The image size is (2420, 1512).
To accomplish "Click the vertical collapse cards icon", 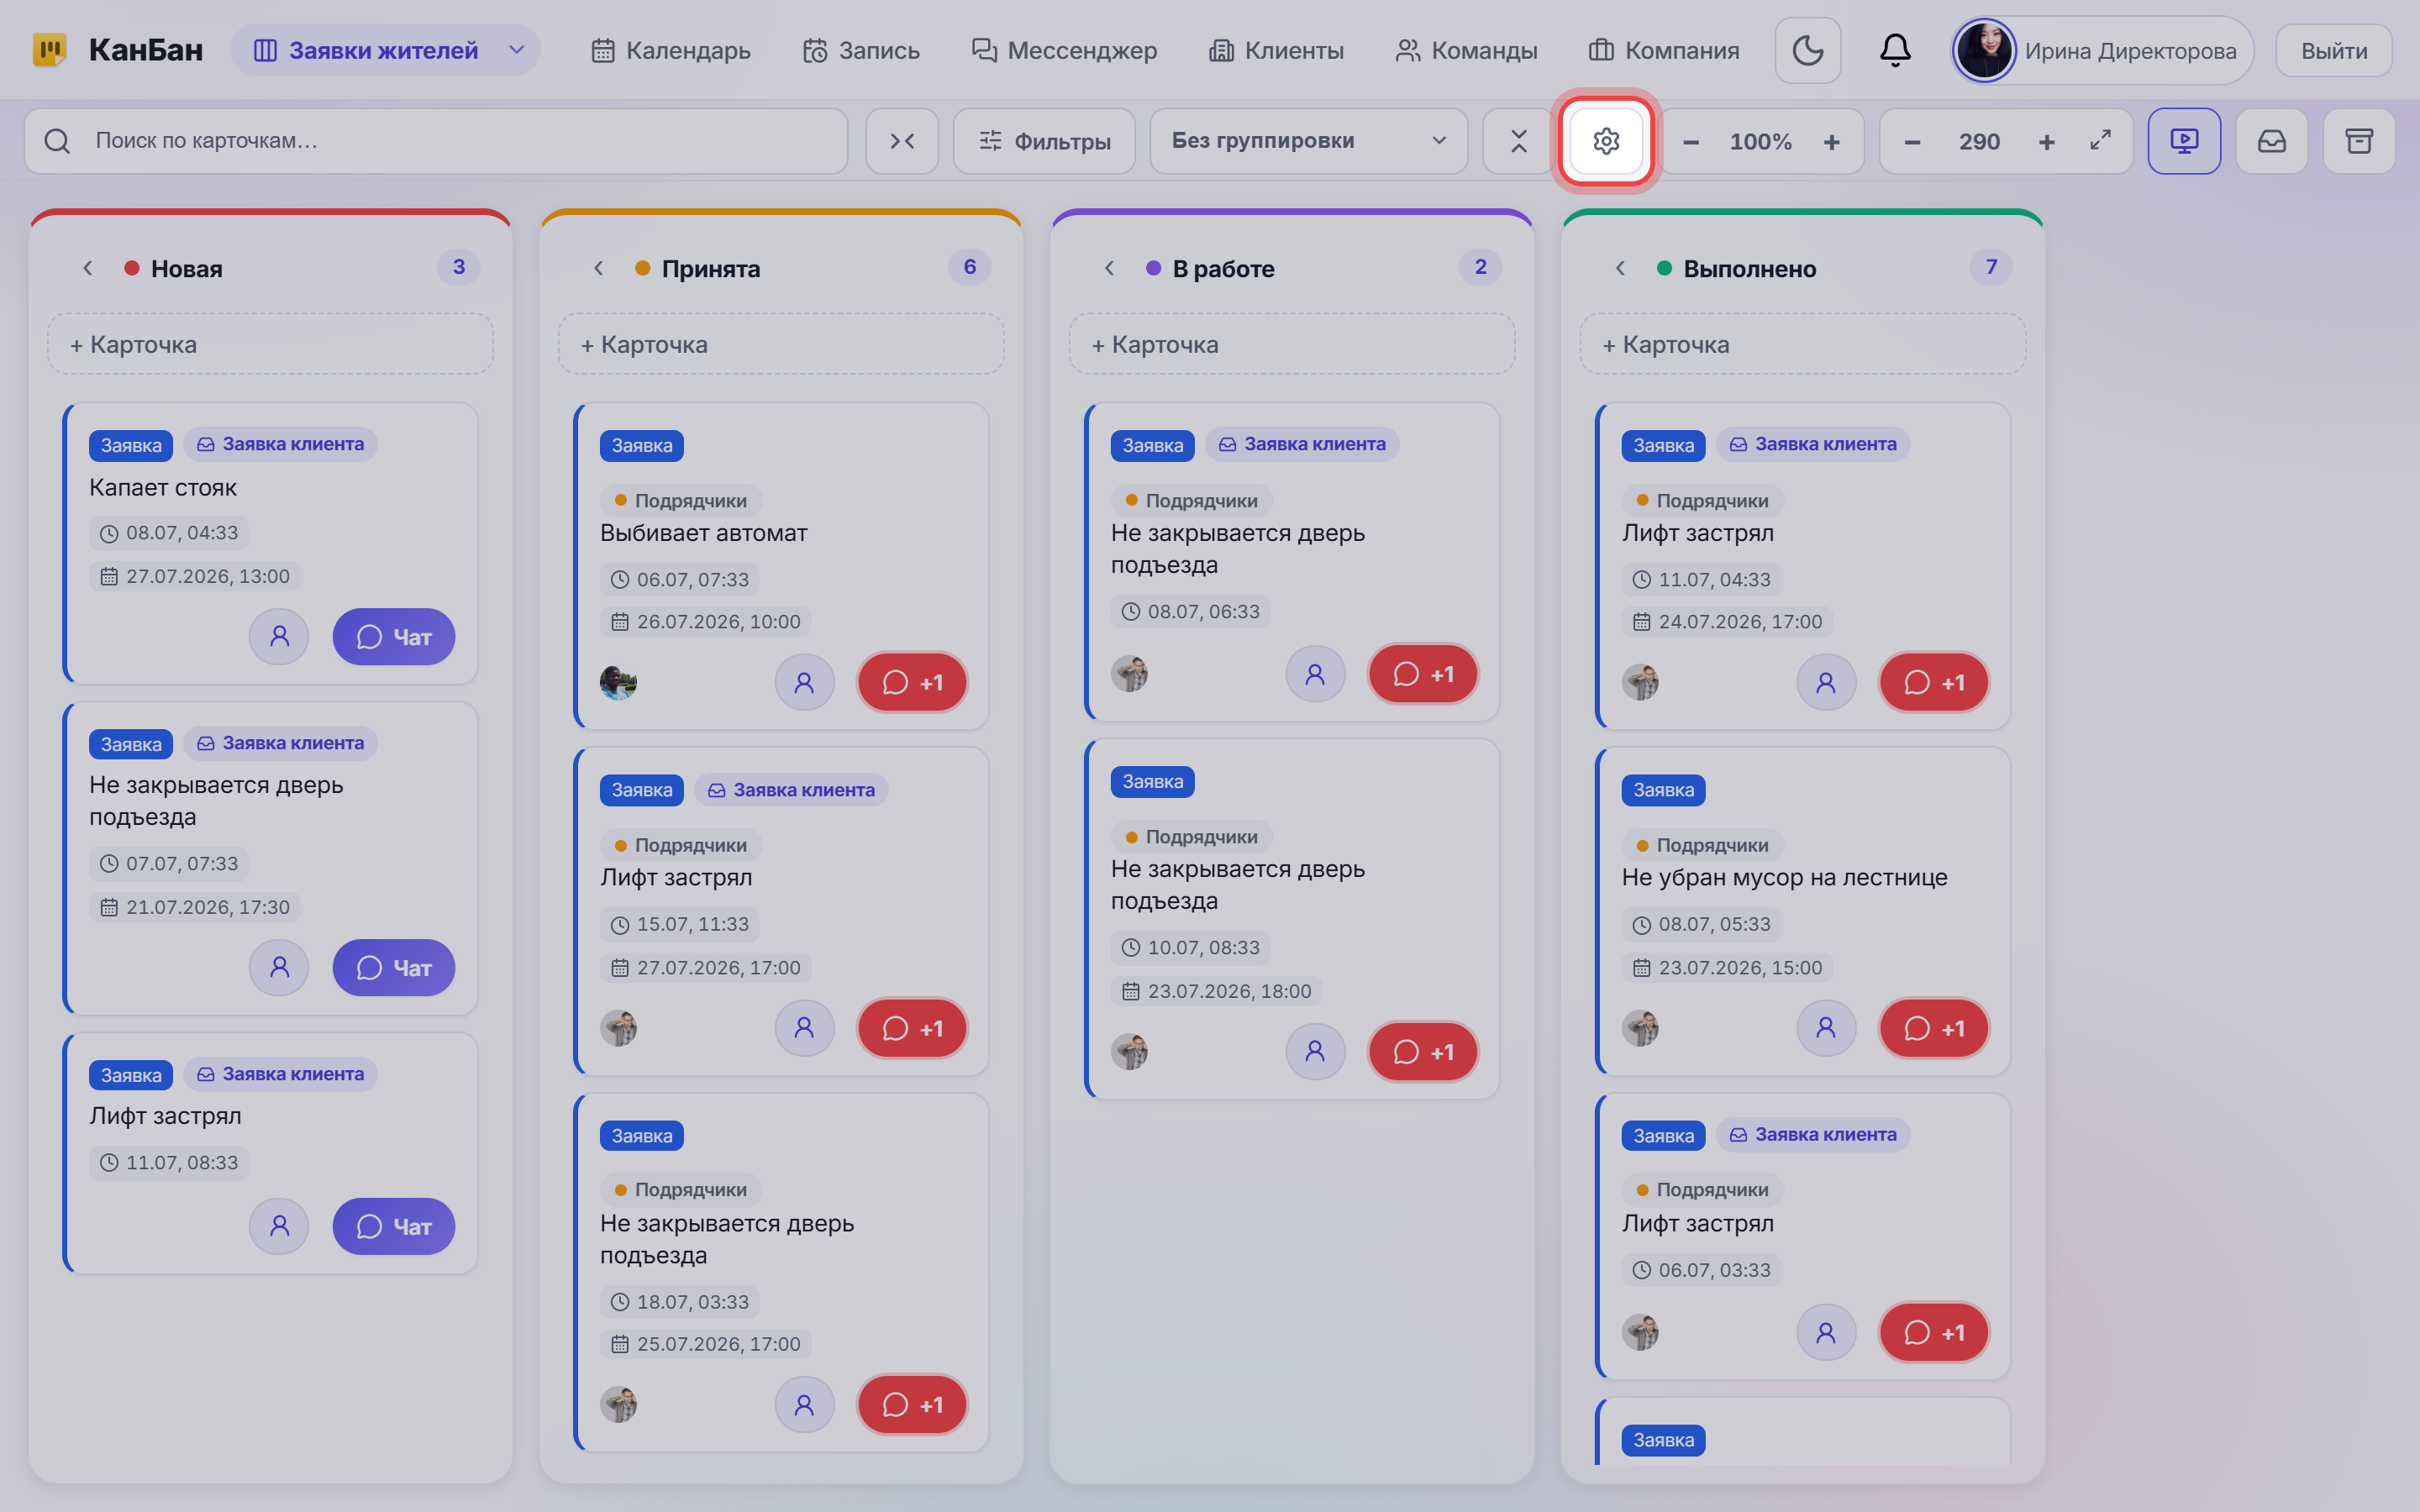I will [1518, 141].
